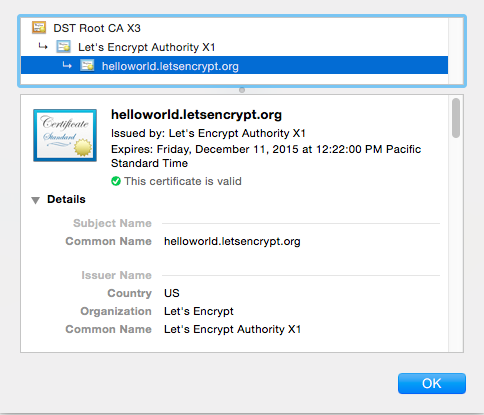Click the helloworld.letsencrypt.org certificate icon in tree
The height and width of the screenshot is (415, 484).
[x=87, y=66]
